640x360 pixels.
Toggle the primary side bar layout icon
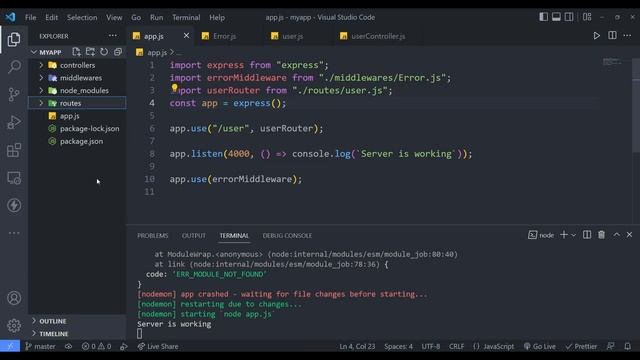coord(543,17)
